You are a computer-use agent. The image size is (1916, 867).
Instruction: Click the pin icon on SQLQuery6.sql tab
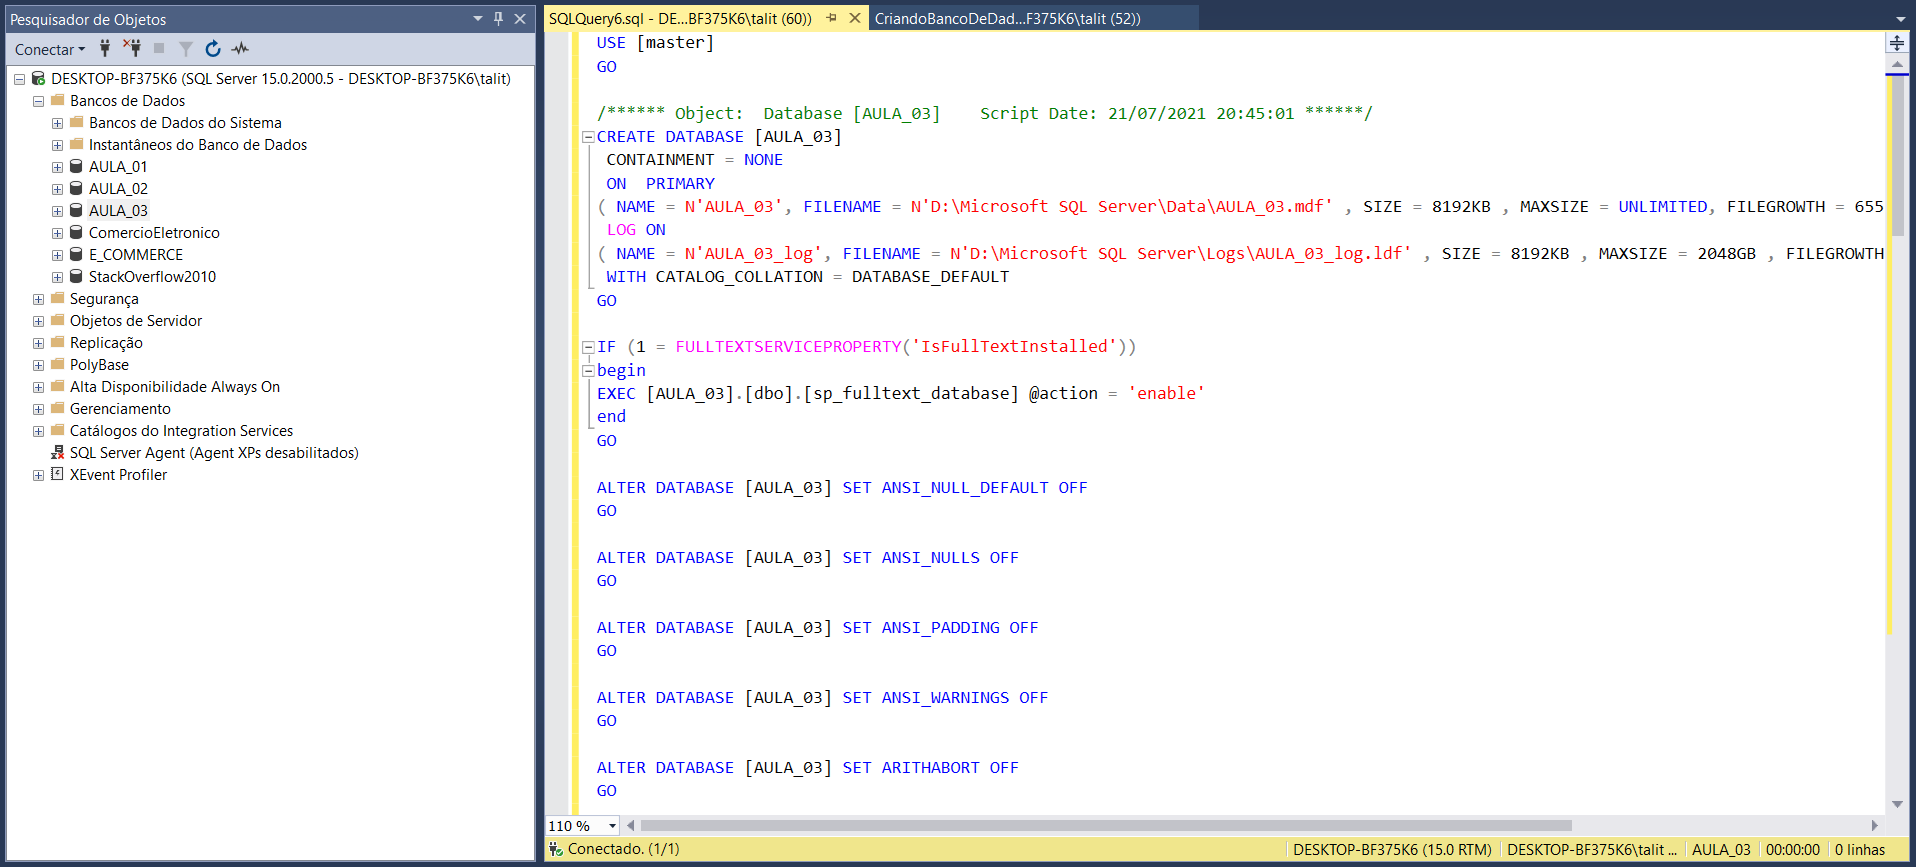[832, 18]
